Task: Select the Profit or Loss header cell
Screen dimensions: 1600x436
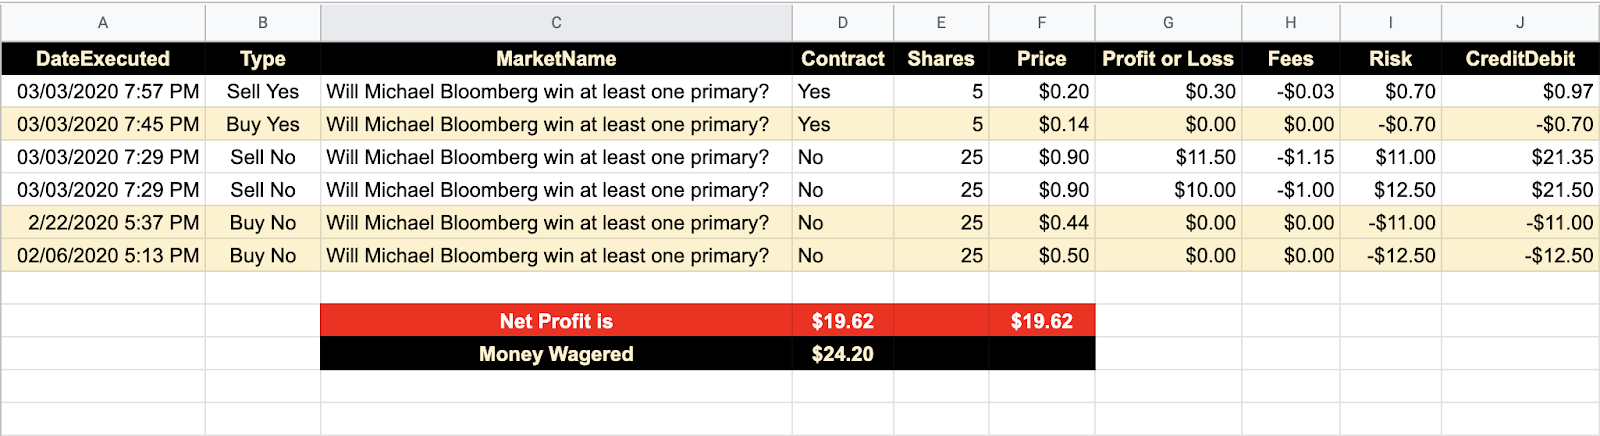Action: click(x=1168, y=59)
